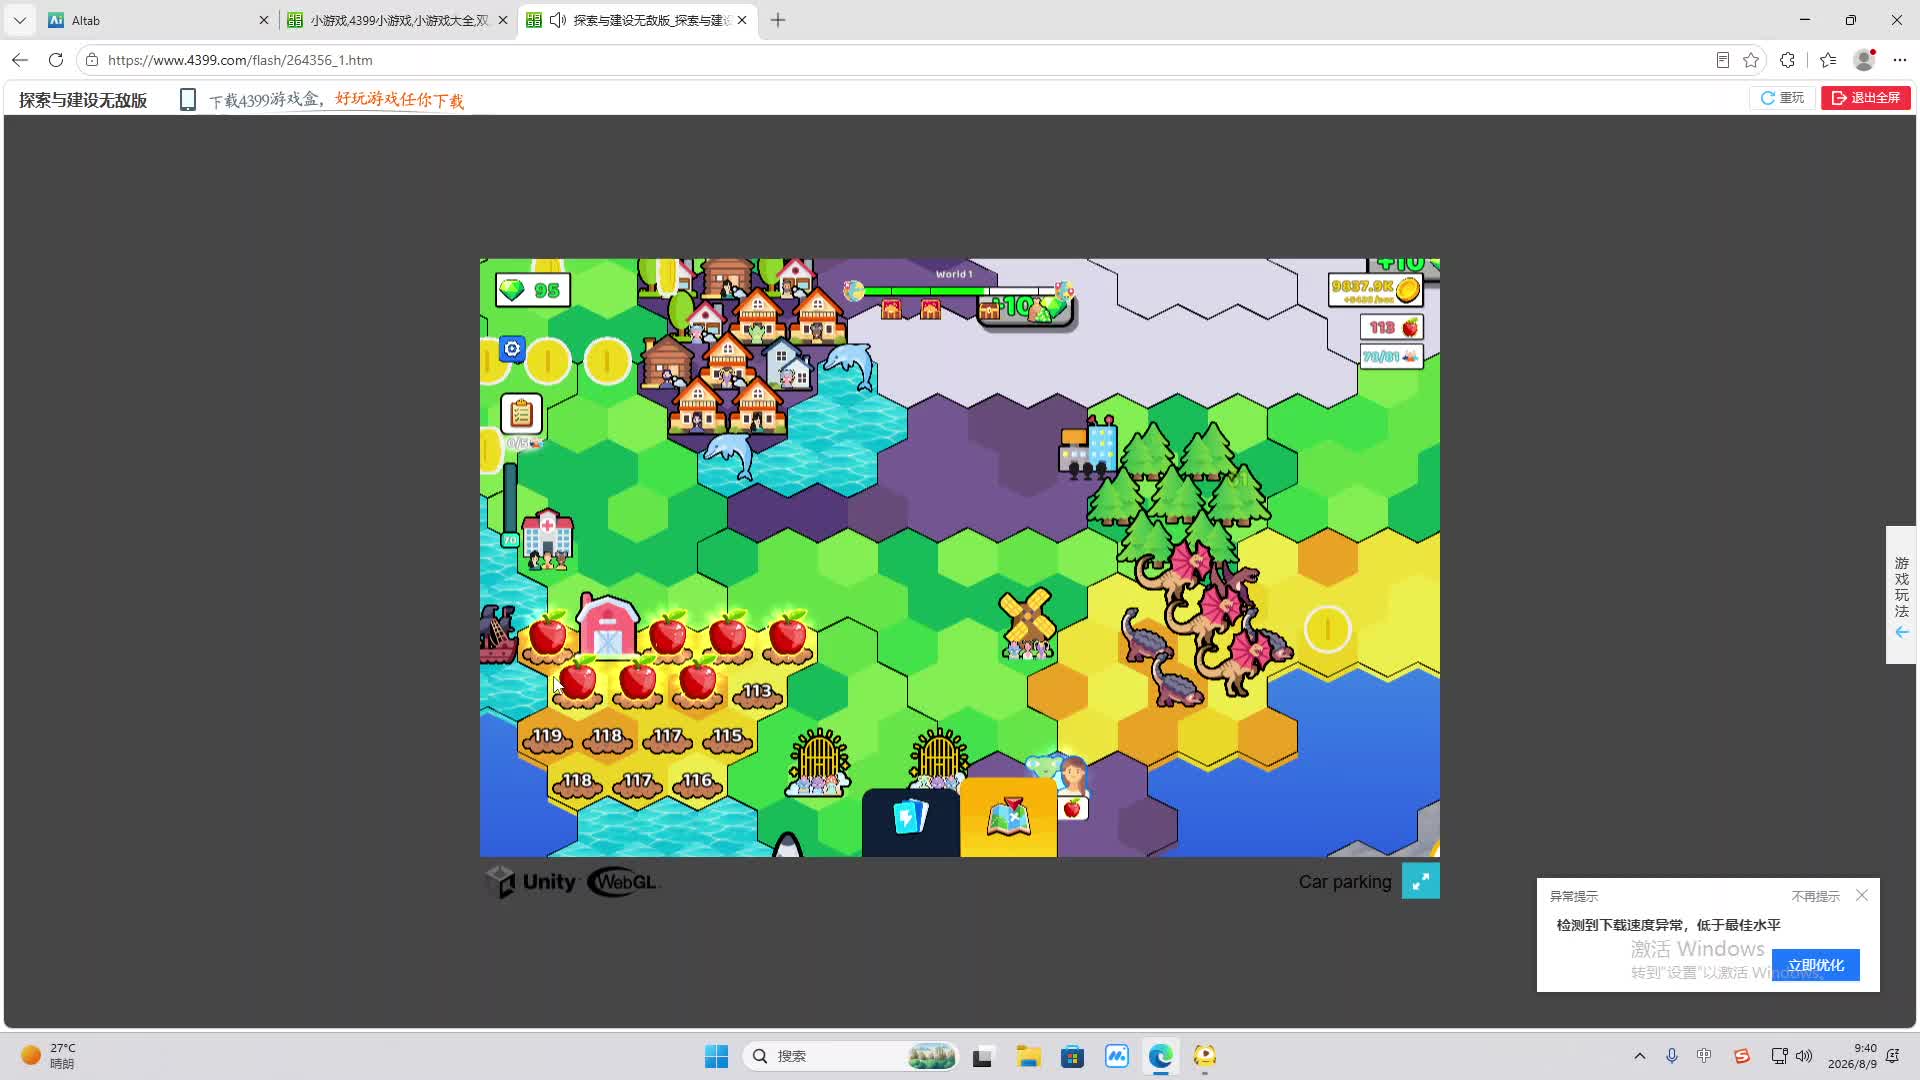Image resolution: width=1920 pixels, height=1080 pixels.
Task: Open the favorites list icon
Action: [1828, 60]
